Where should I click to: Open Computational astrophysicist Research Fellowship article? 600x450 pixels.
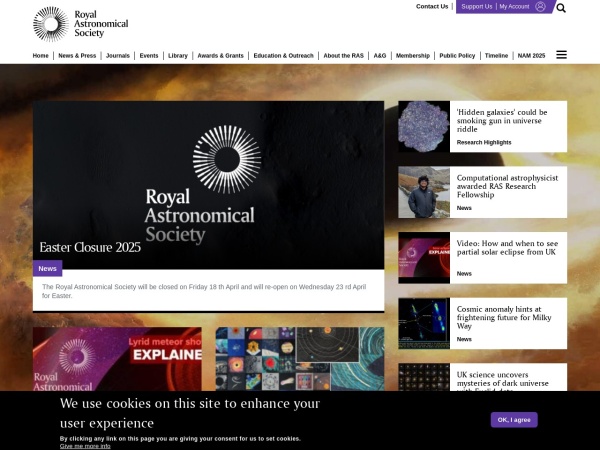[x=507, y=186]
